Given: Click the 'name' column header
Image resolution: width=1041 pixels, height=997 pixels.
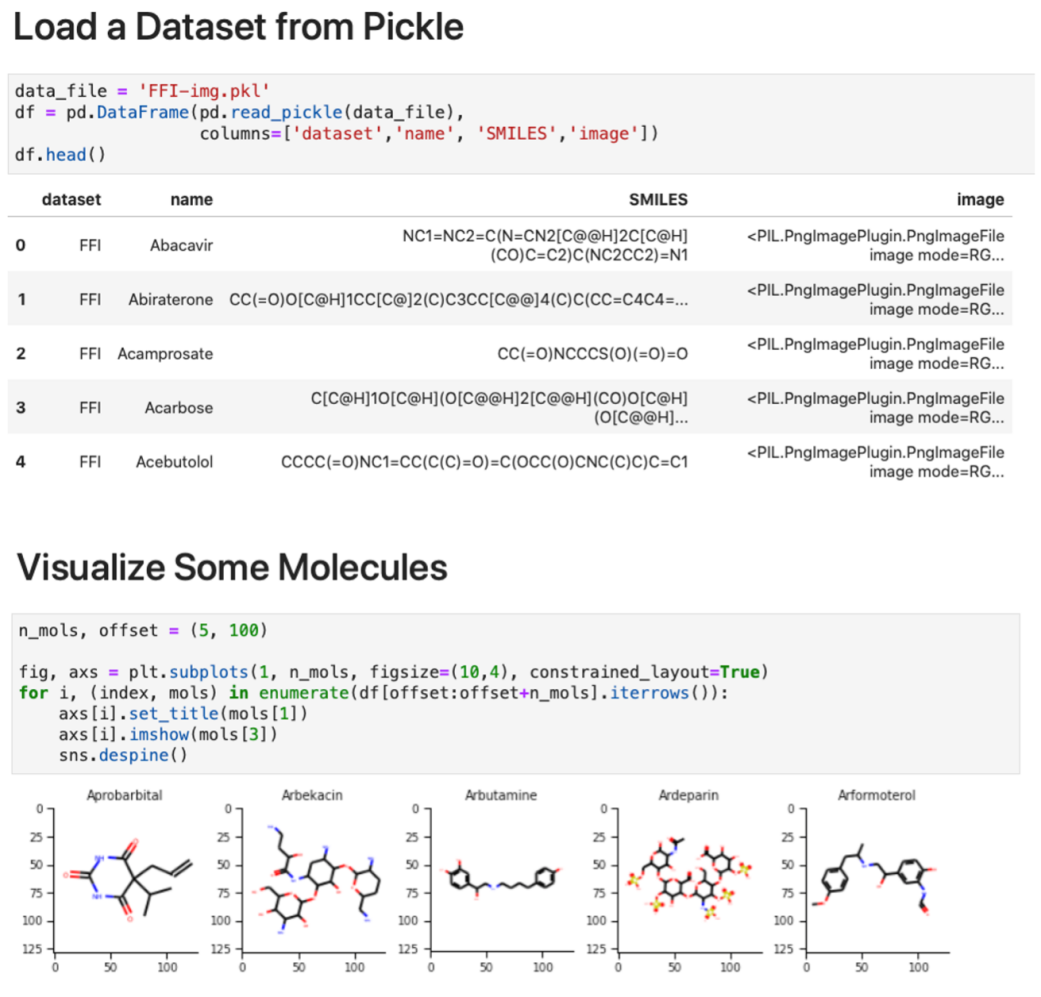Looking at the screenshot, I should (191, 199).
